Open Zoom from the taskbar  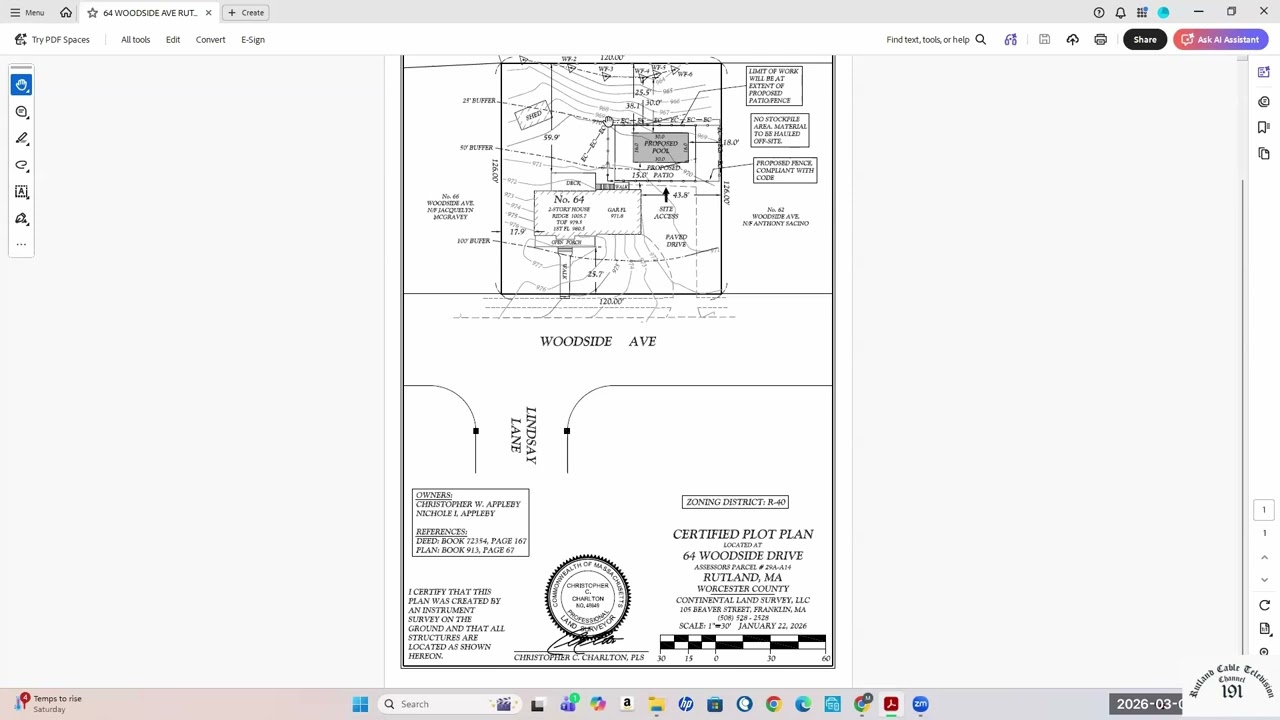pos(920,704)
